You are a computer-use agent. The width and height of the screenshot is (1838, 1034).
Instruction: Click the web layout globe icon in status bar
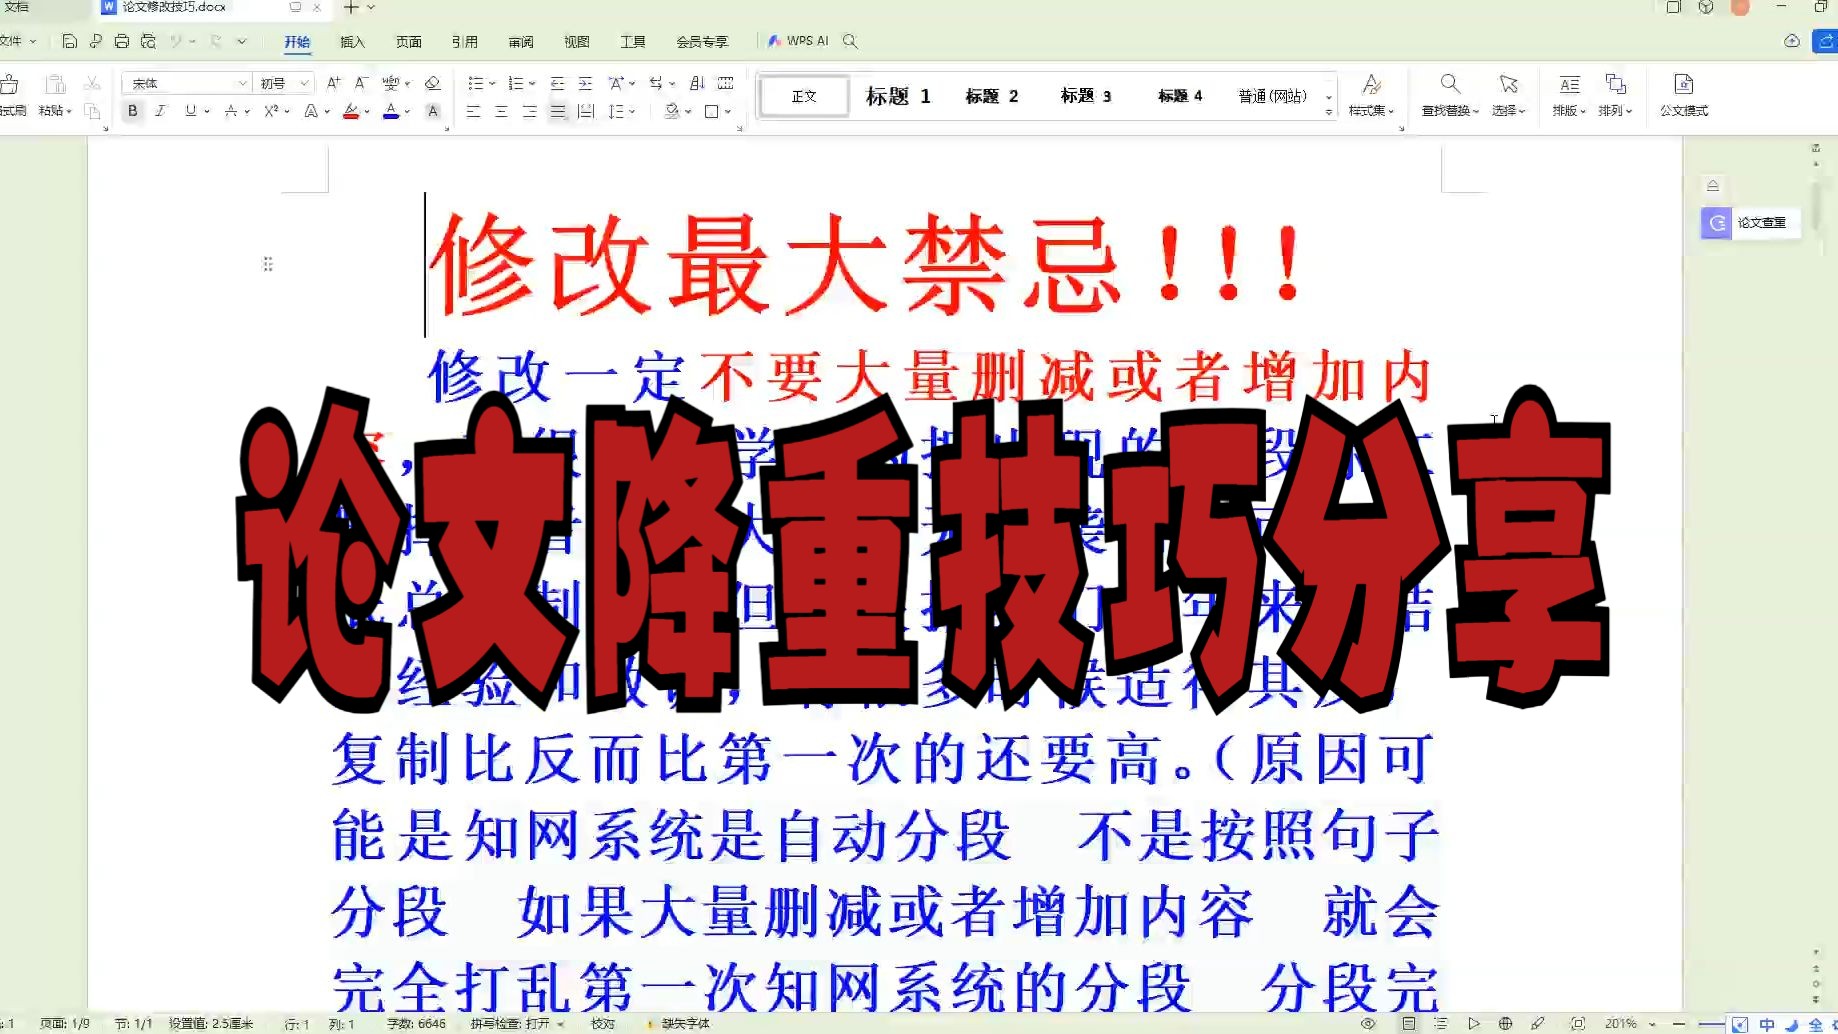click(x=1505, y=1023)
